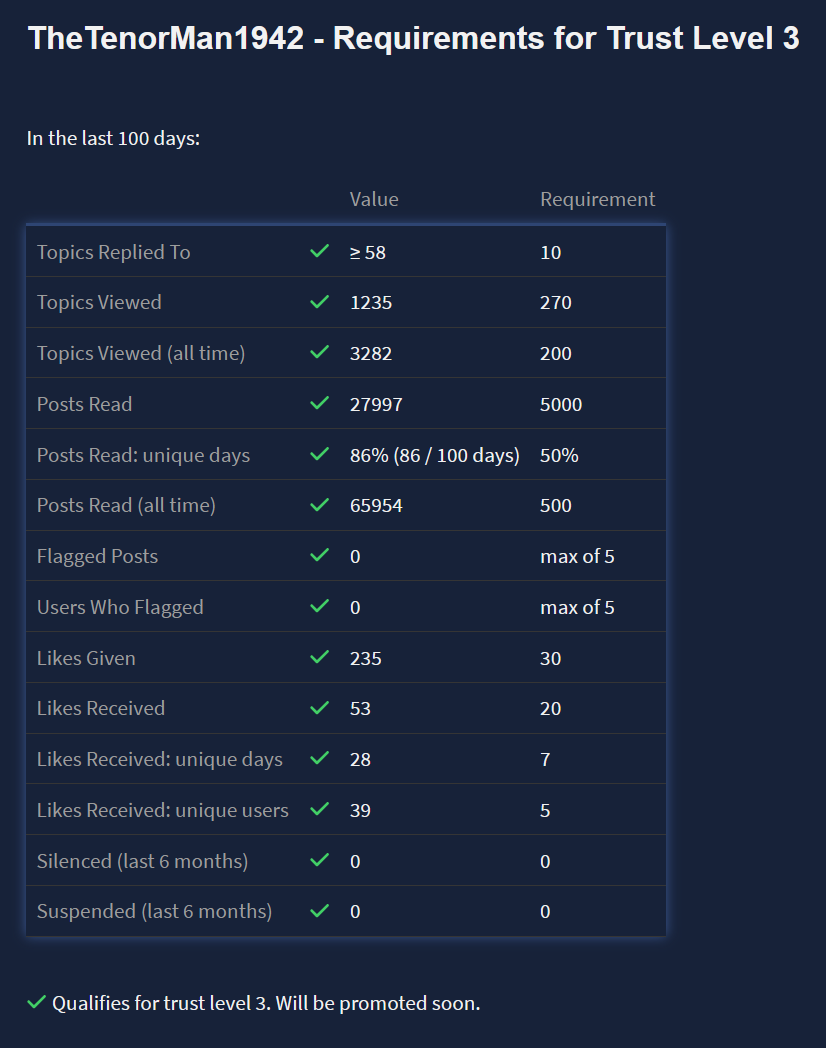The height and width of the screenshot is (1048, 826).
Task: Select the Requirement column header
Action: point(598,199)
